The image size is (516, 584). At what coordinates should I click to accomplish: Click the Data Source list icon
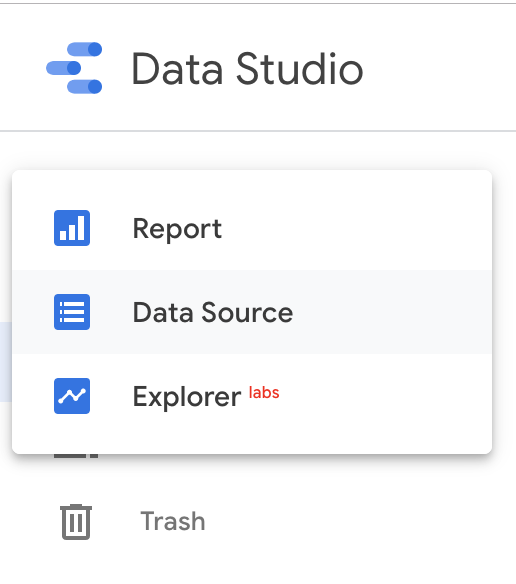[x=72, y=312]
